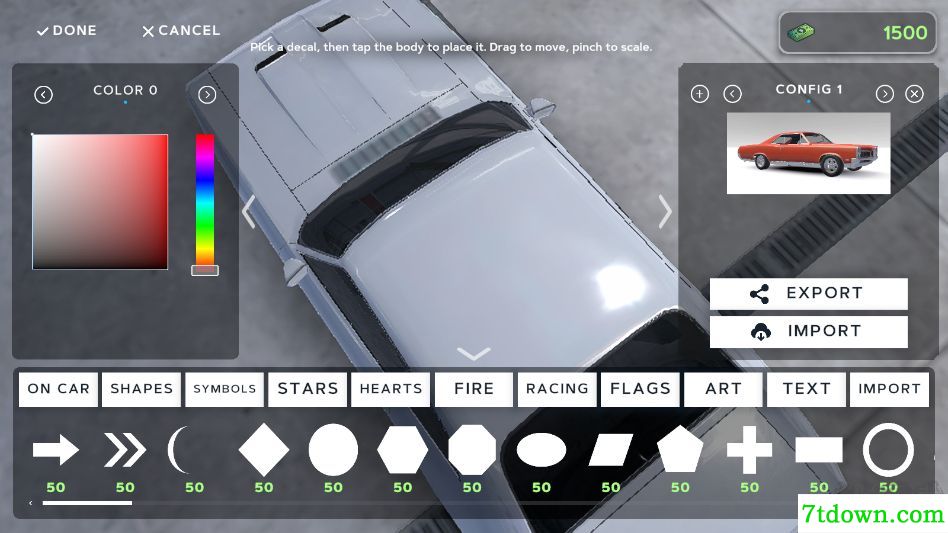Switch to the FLAGS tab
Screen dimensions: 948x533
click(x=640, y=389)
